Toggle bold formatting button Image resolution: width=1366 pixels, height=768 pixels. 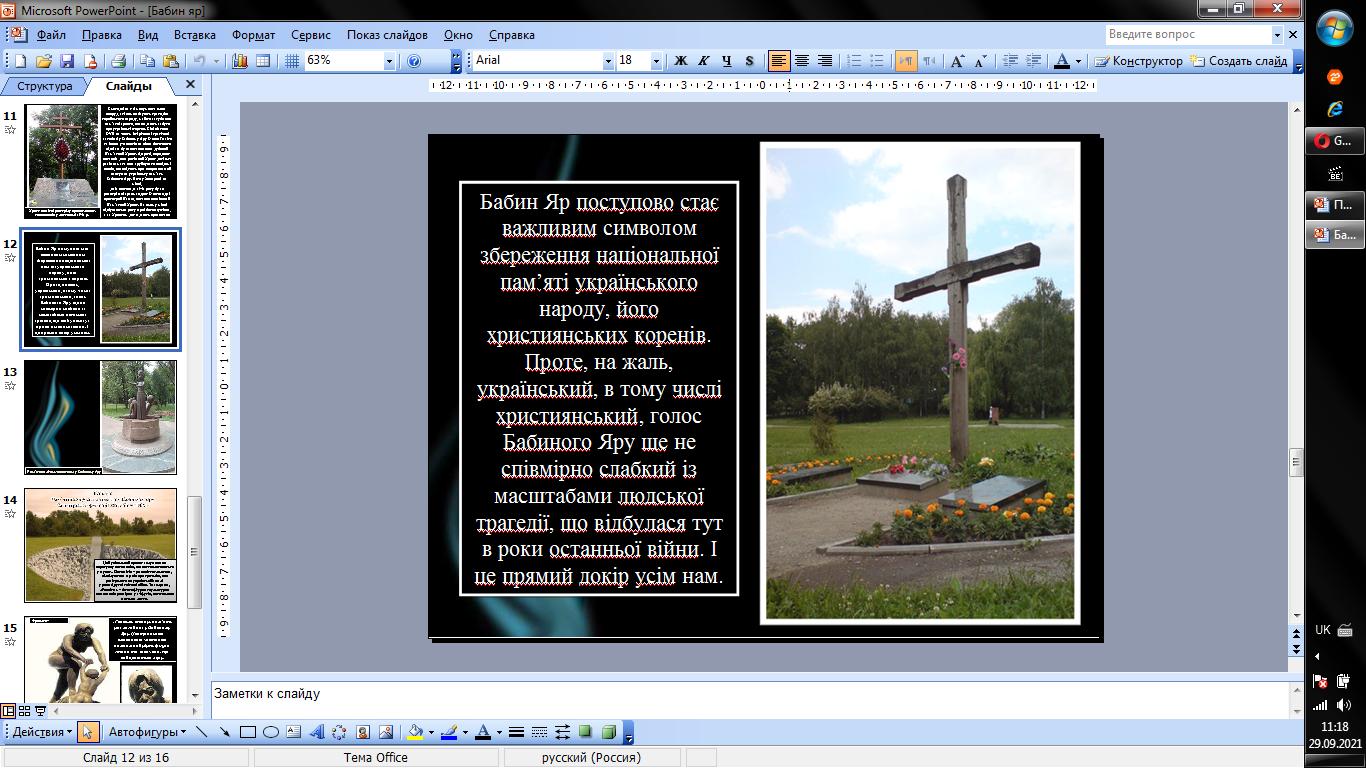click(x=681, y=61)
